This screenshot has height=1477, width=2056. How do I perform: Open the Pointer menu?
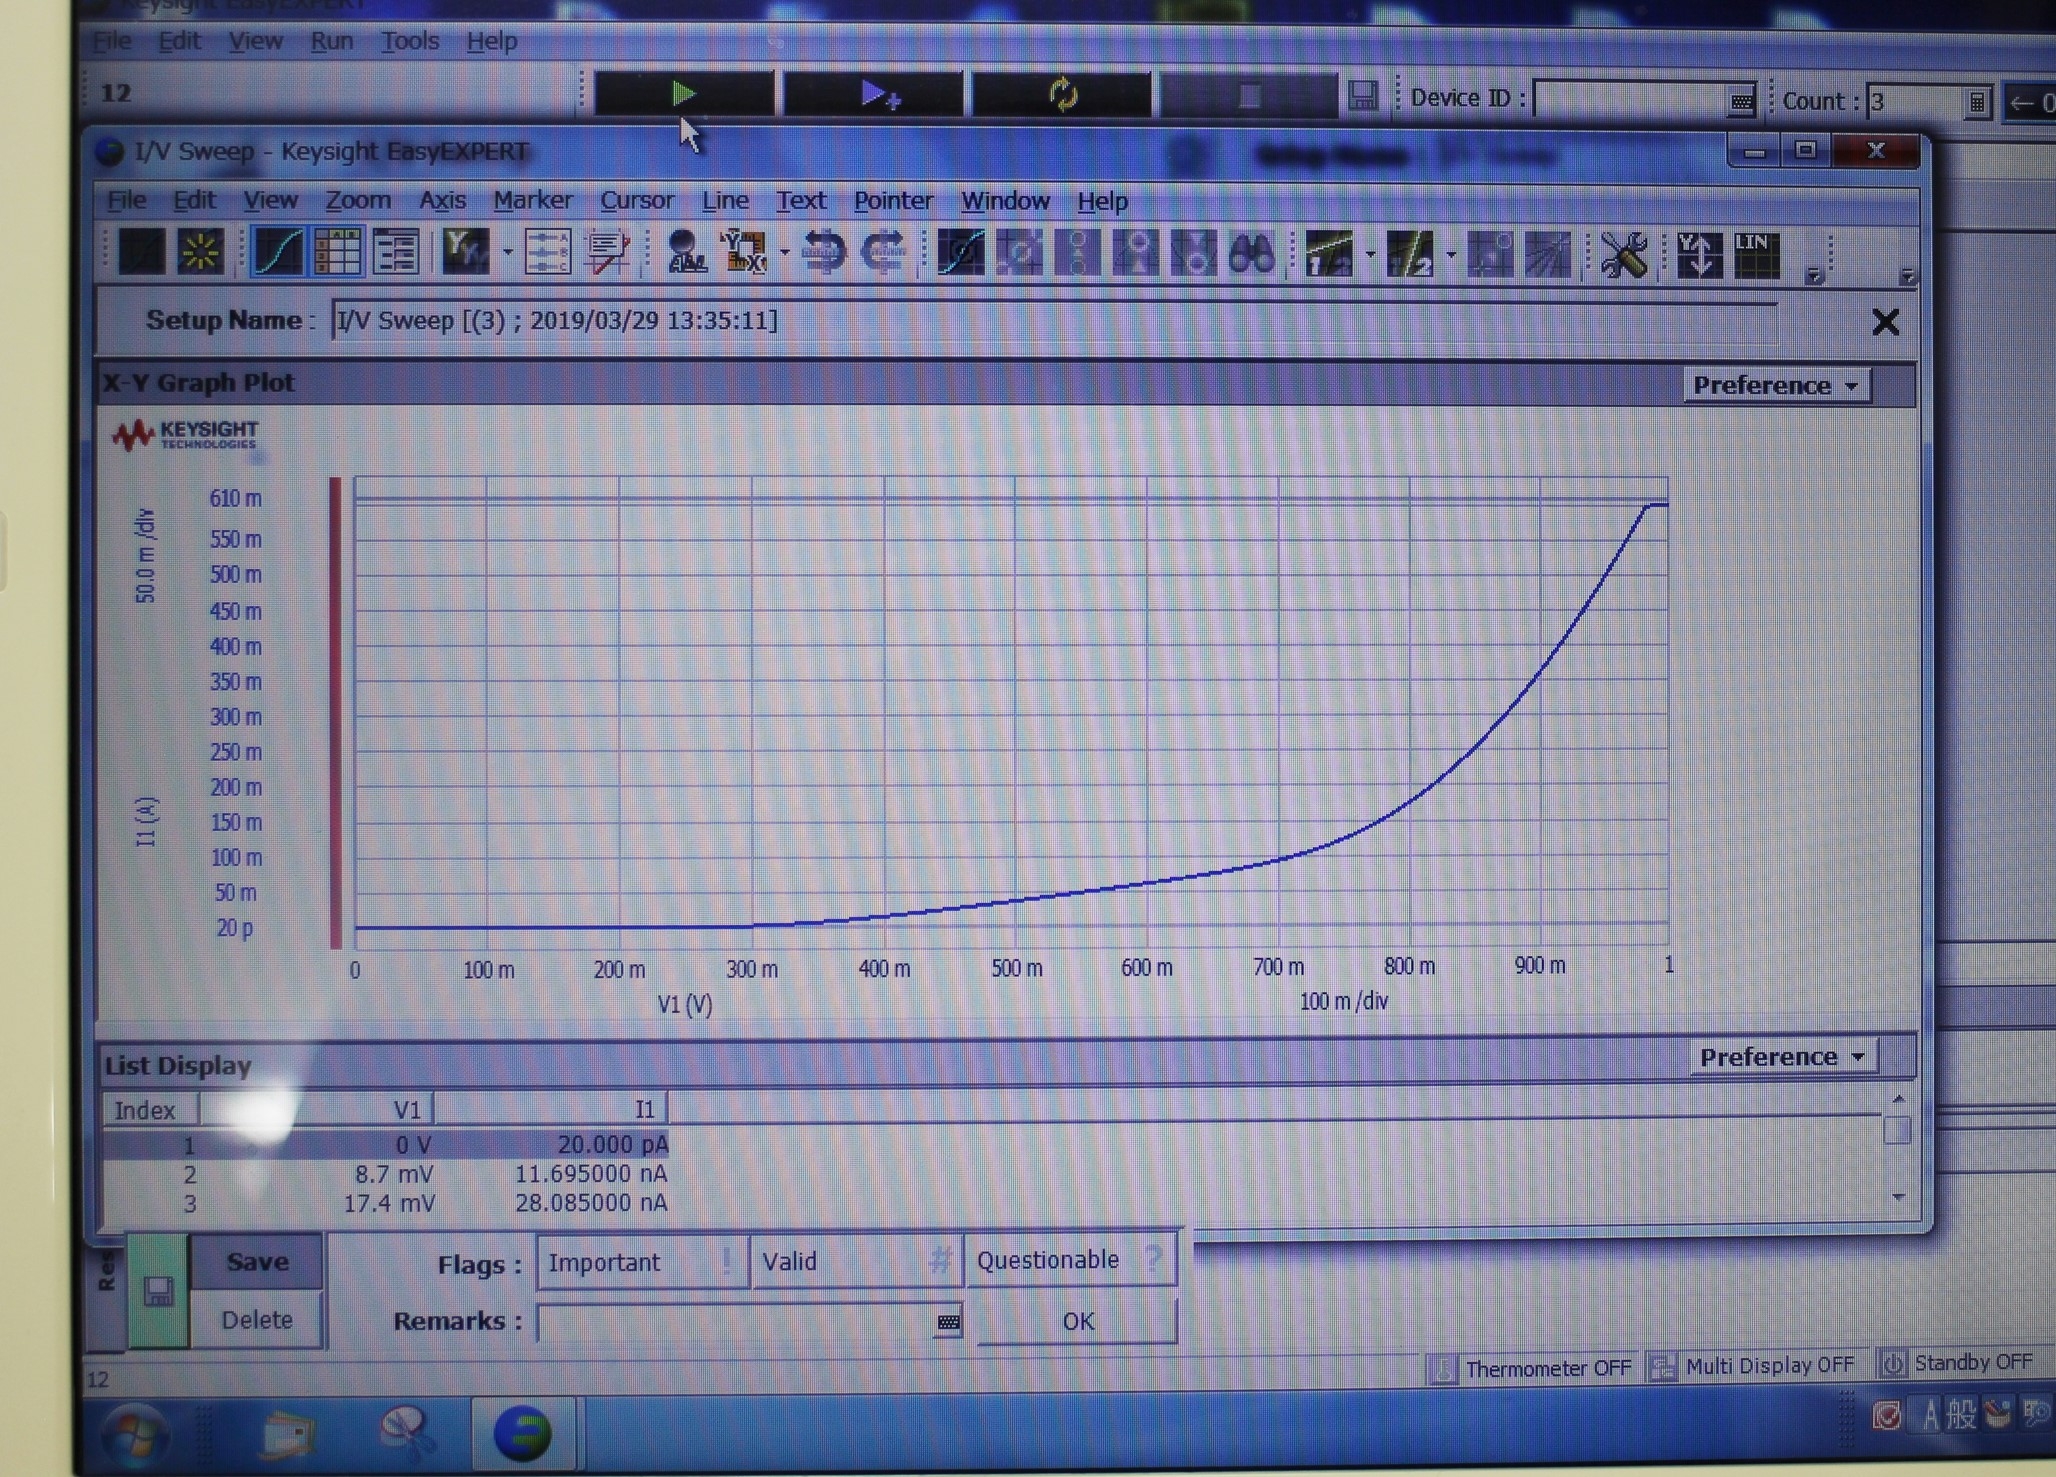[893, 201]
